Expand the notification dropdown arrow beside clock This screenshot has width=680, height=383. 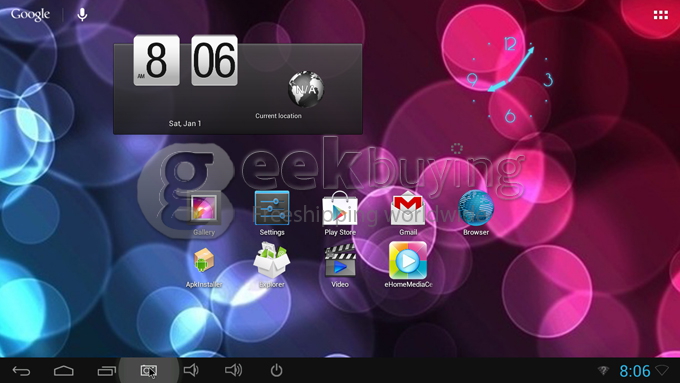[x=662, y=370]
